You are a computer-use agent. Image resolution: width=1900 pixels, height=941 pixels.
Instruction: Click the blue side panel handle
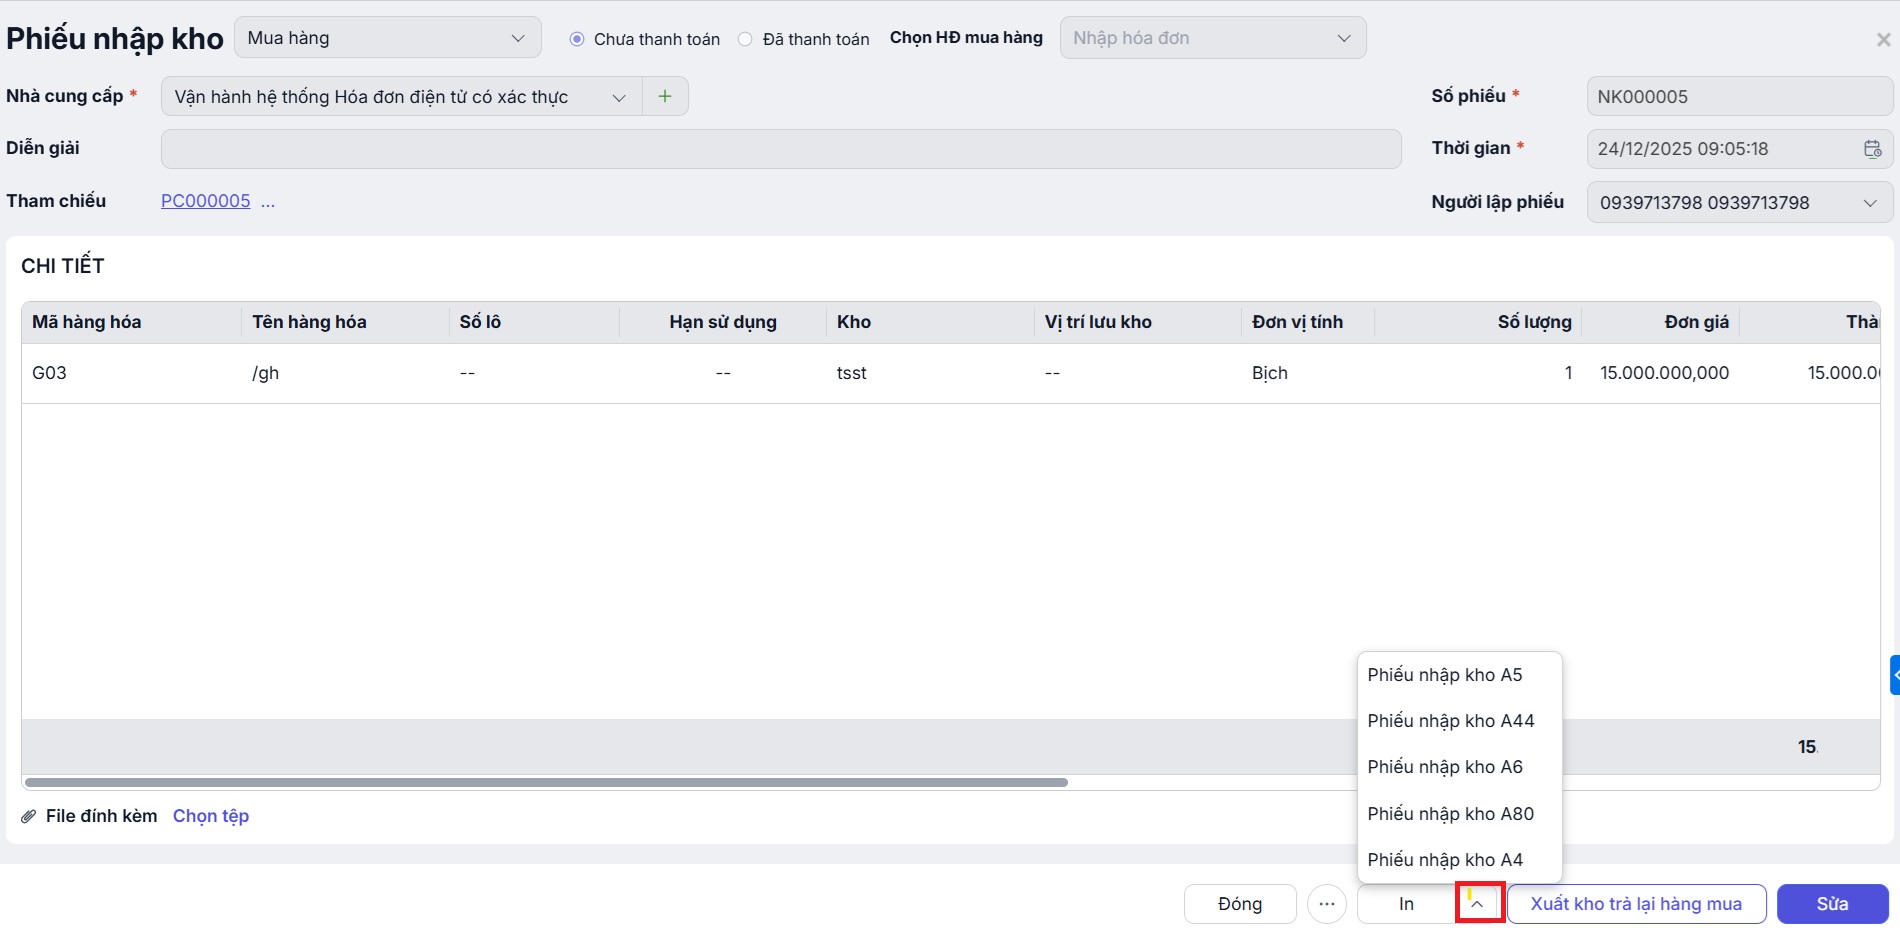tap(1894, 675)
